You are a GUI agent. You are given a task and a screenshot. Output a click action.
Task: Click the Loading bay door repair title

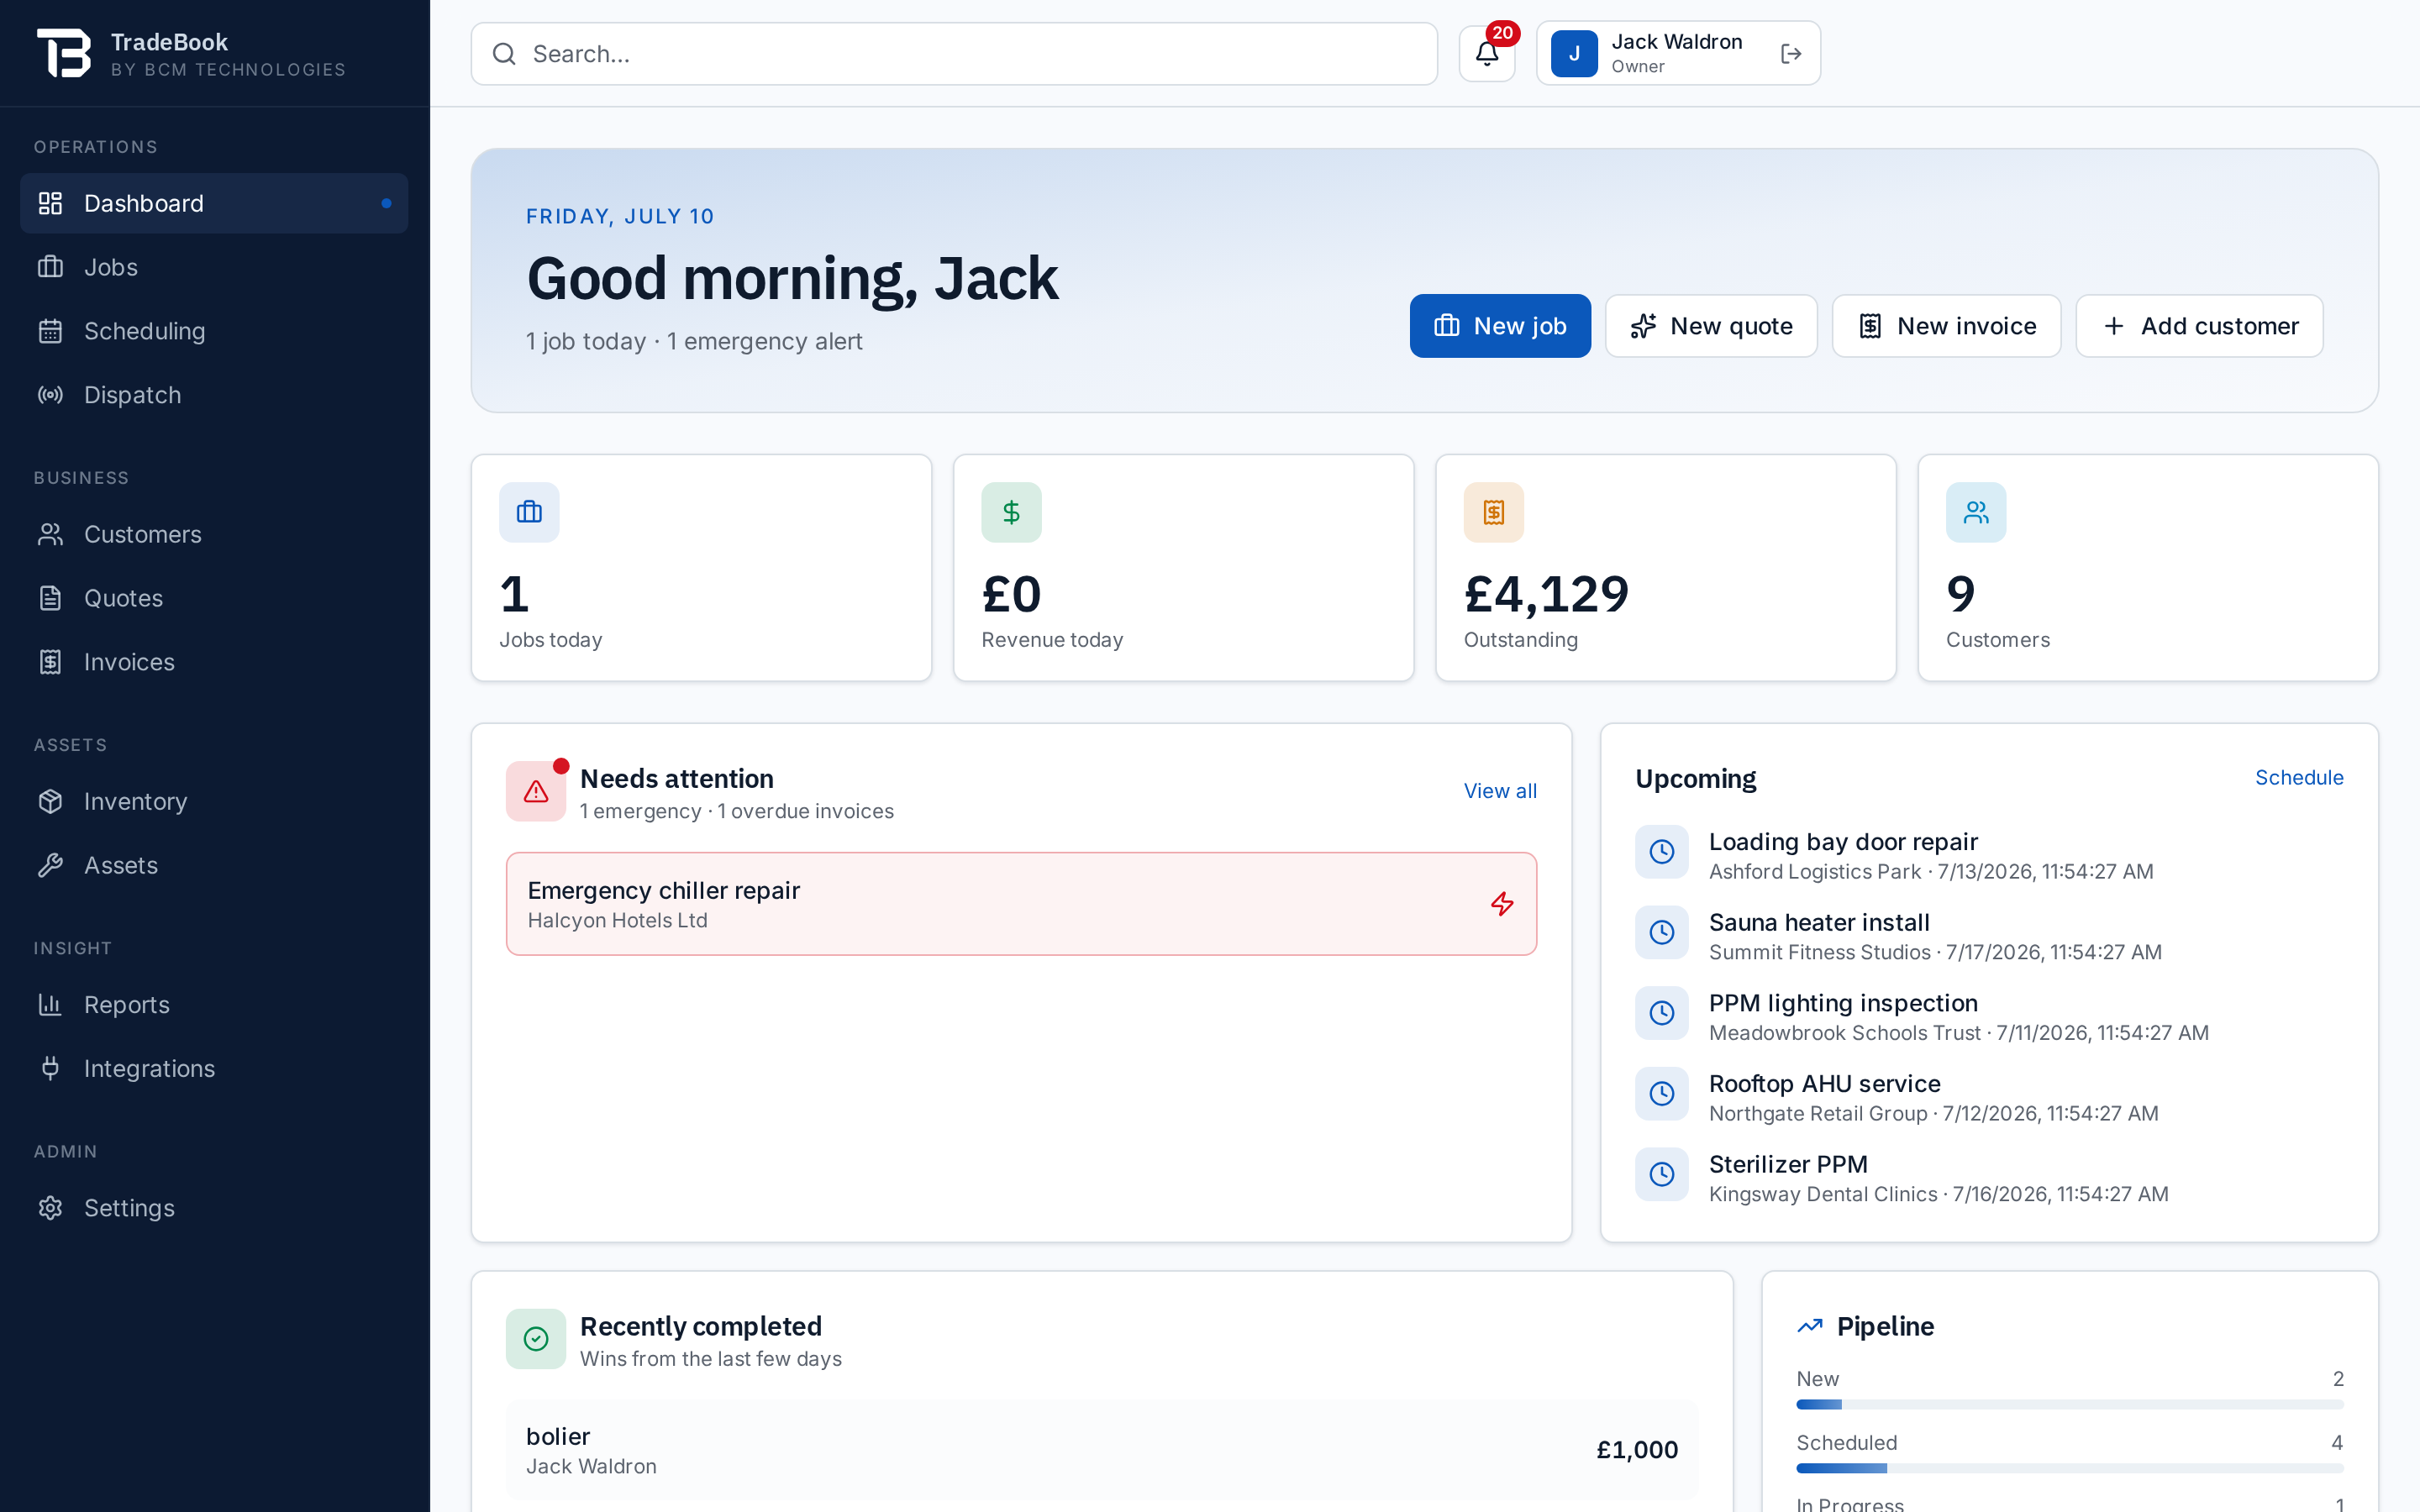click(1843, 842)
